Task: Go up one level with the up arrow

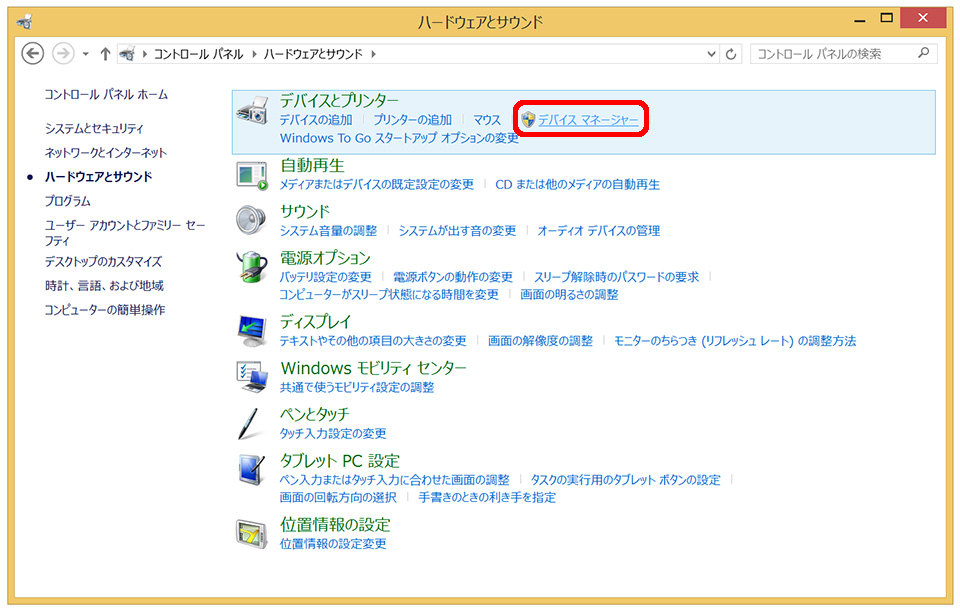Action: [105, 54]
